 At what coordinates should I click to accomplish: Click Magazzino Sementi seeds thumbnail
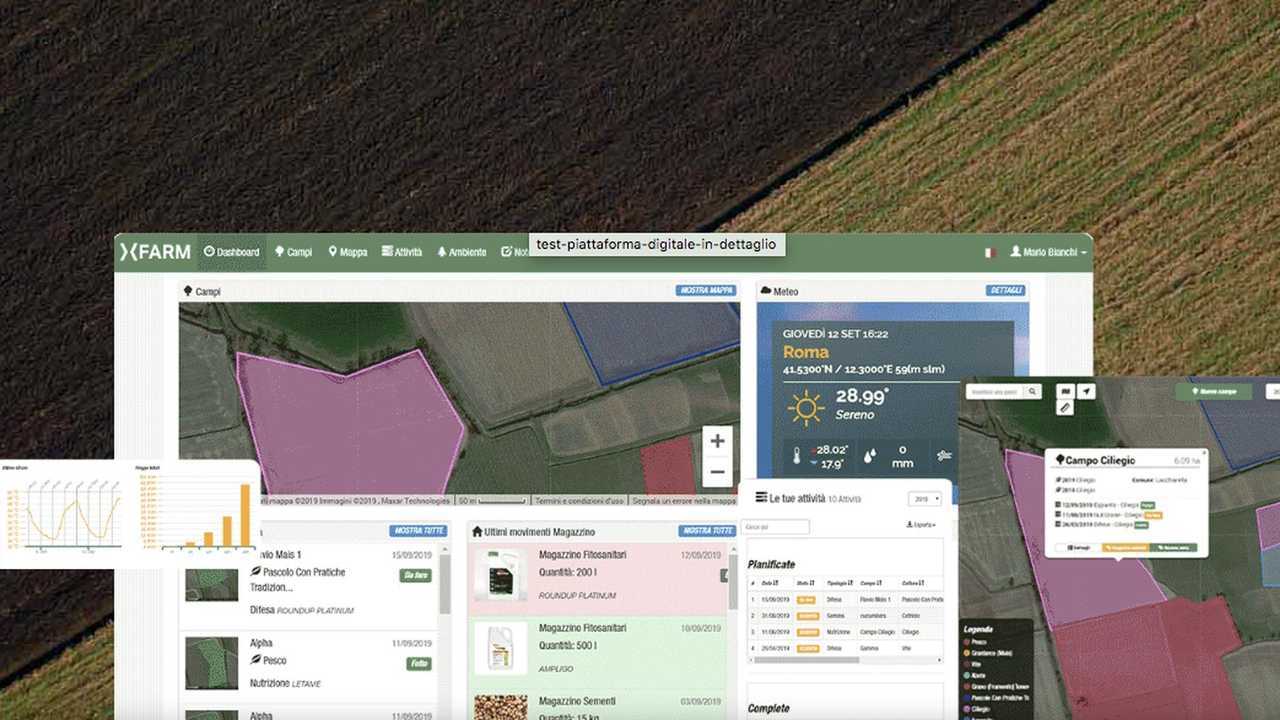[500, 708]
